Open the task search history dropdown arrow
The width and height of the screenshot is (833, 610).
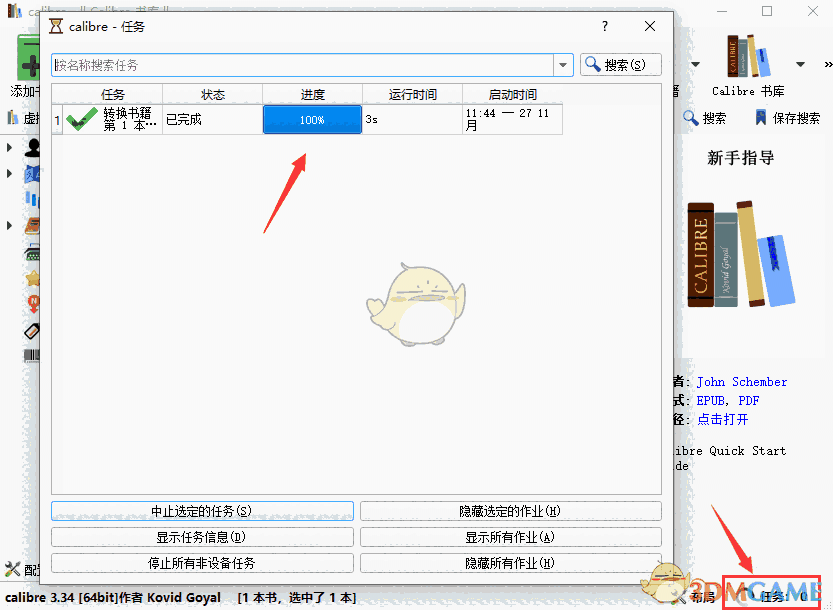pyautogui.click(x=563, y=64)
